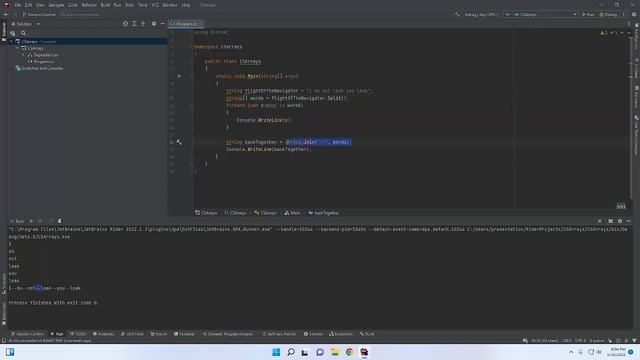Collapse the CSArrays project node

18,48
